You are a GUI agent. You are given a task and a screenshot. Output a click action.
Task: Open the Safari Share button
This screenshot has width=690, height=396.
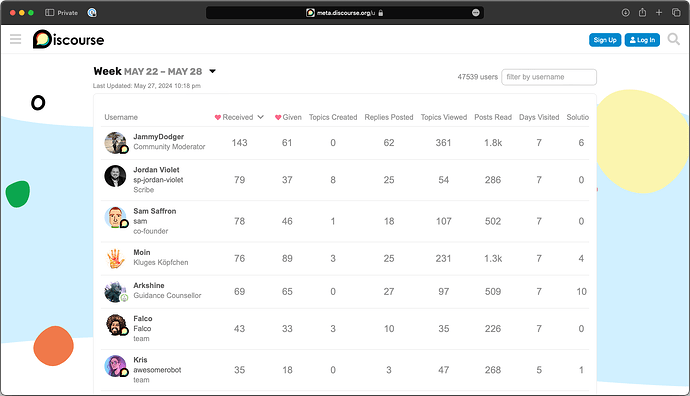(642, 12)
